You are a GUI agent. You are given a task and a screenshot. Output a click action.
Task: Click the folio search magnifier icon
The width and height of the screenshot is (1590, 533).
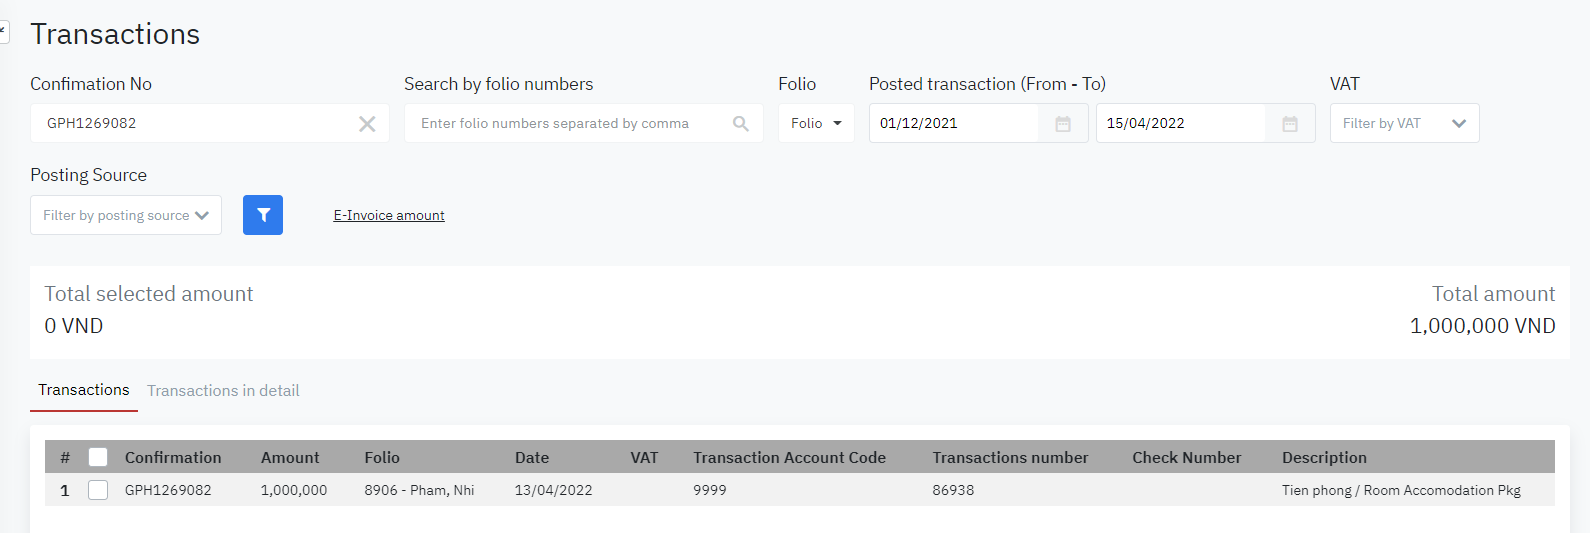tap(740, 124)
